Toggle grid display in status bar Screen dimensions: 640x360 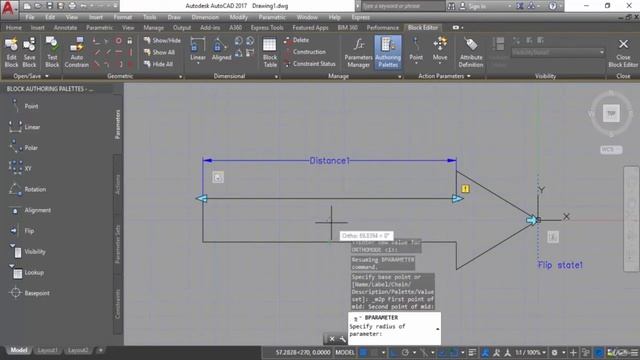point(364,352)
